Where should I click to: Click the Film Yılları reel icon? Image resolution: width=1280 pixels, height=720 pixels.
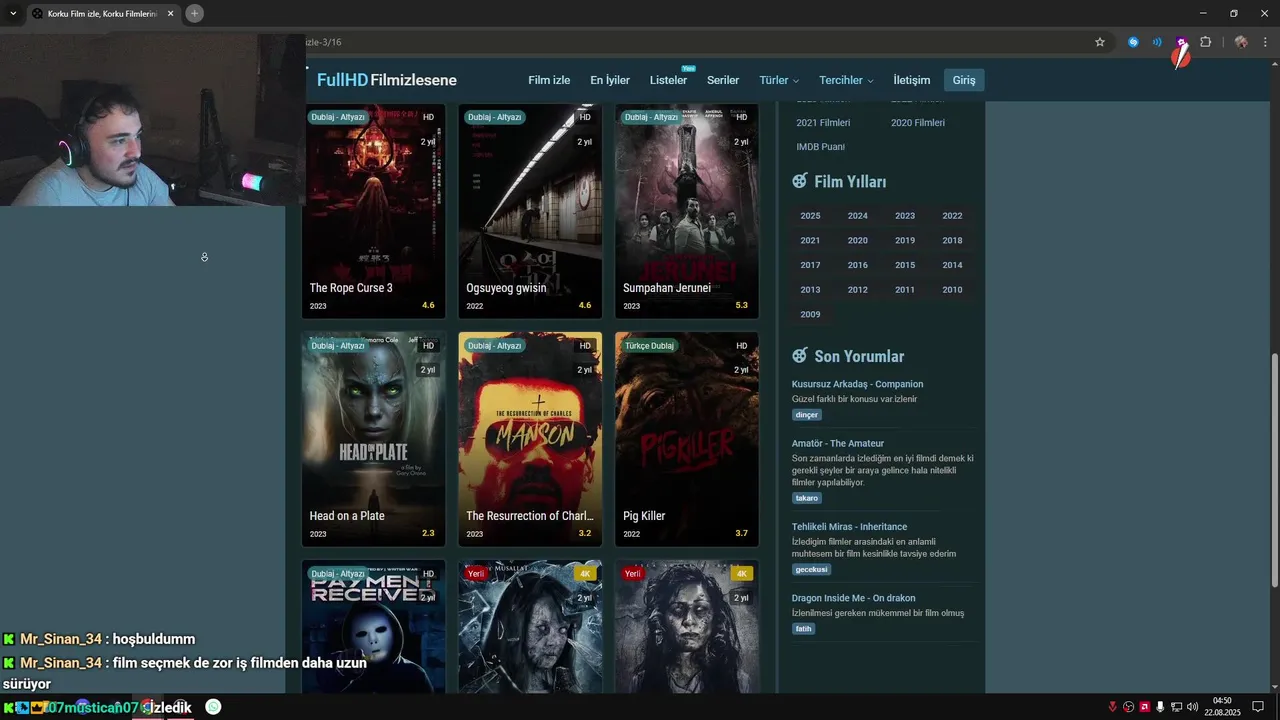click(x=799, y=181)
